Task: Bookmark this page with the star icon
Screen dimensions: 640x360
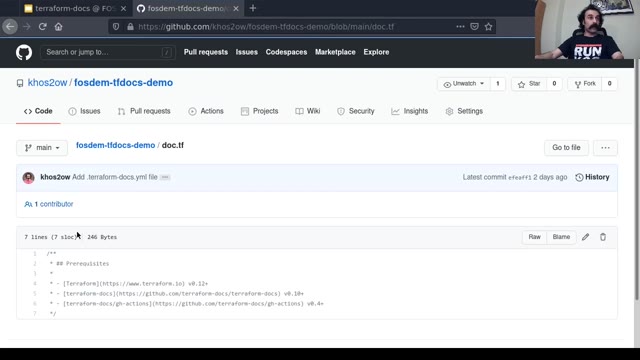Action: (489, 27)
